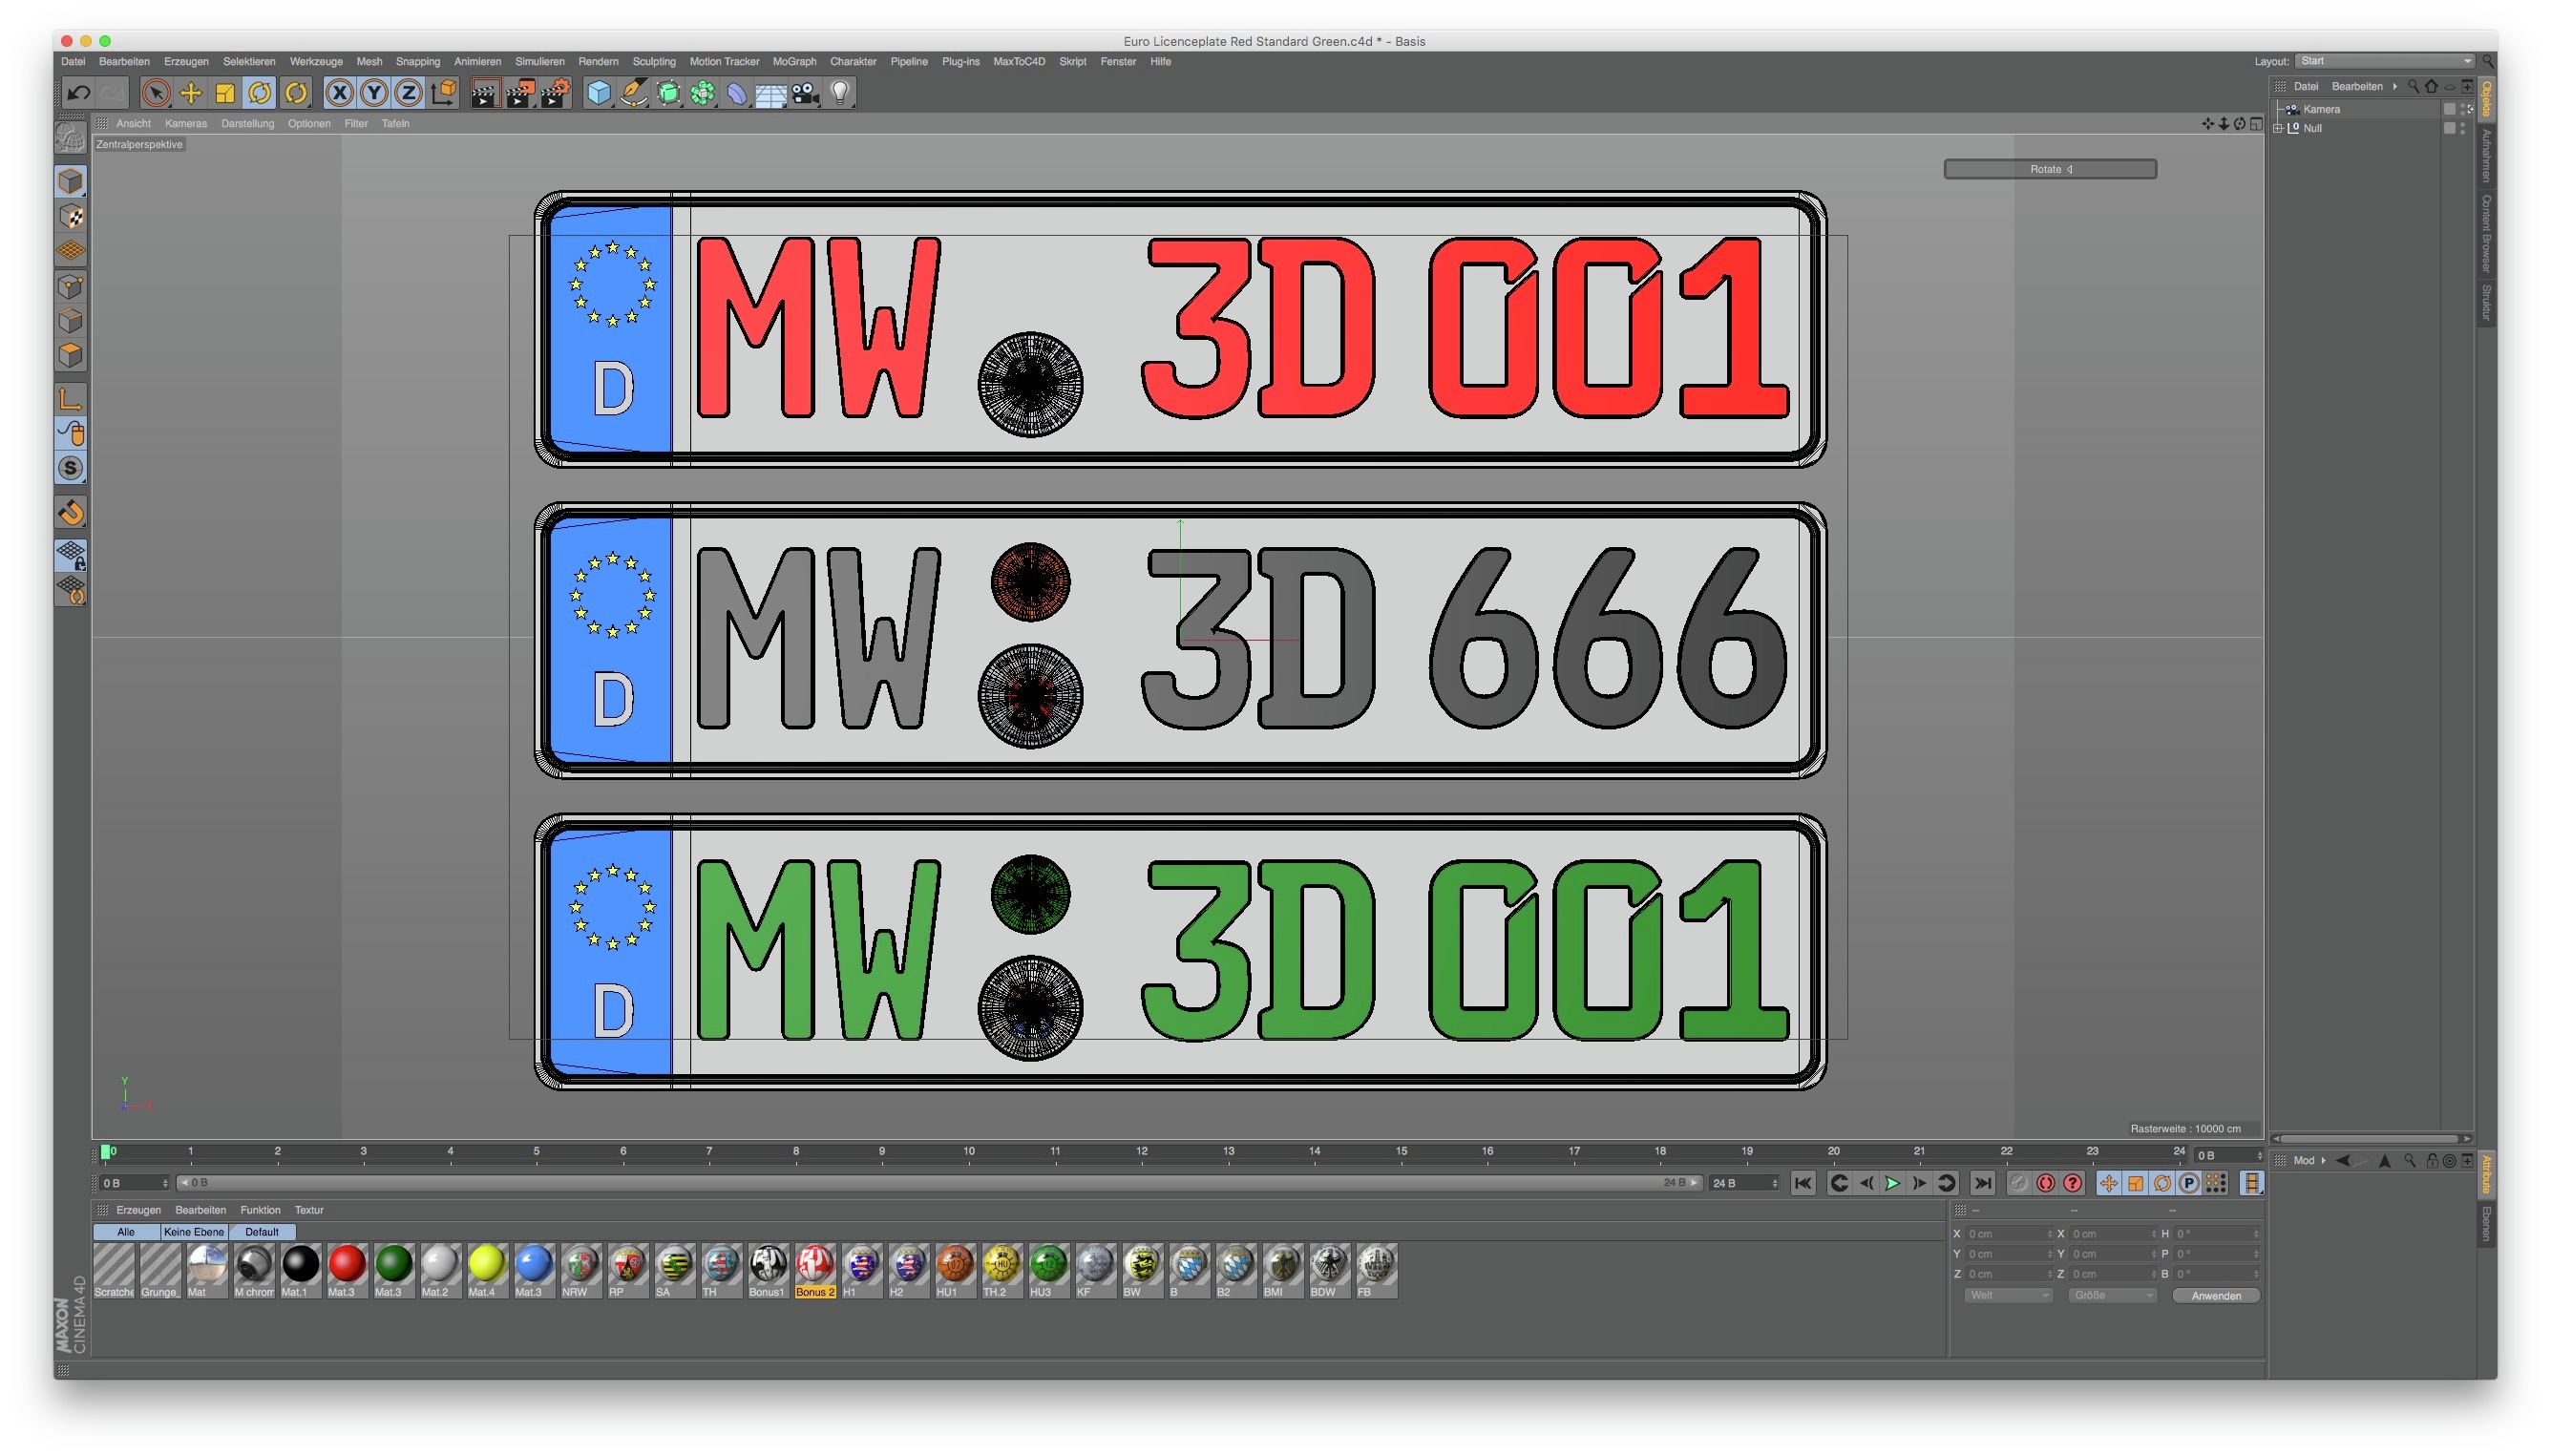
Task: Toggle the Z axis lock
Action: click(x=408, y=94)
